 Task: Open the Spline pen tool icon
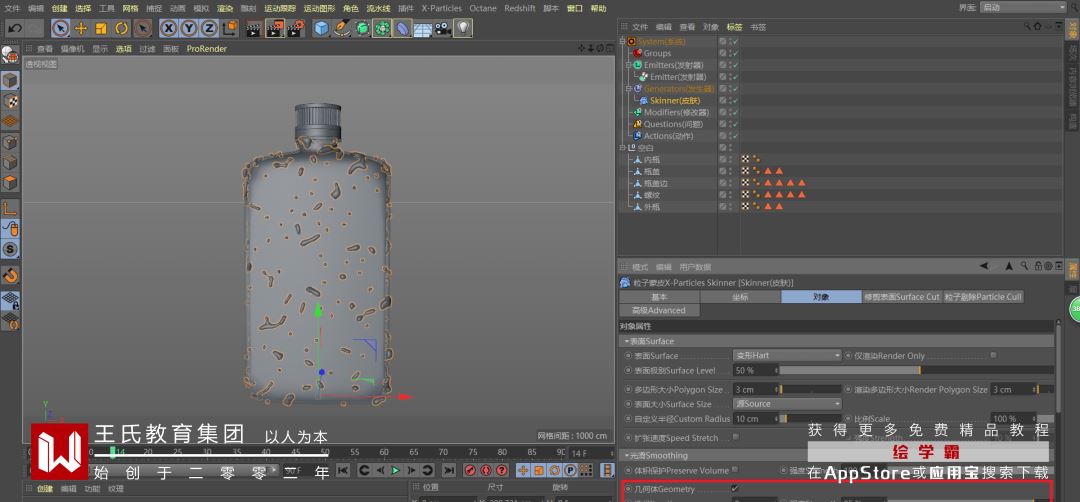coord(342,28)
